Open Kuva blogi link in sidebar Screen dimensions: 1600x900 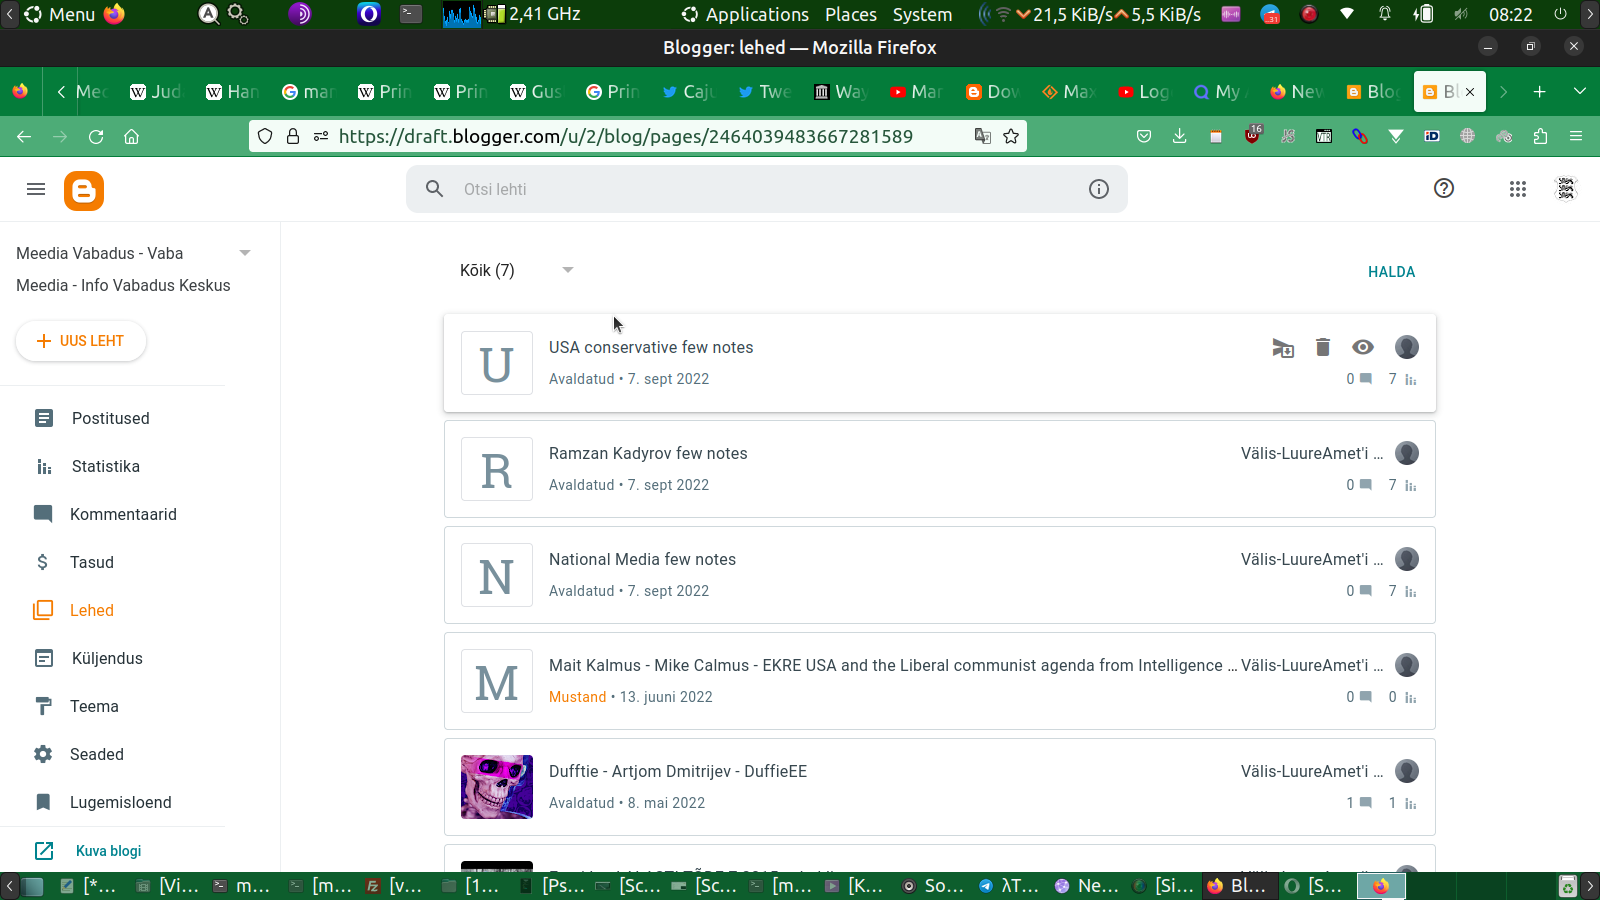pos(108,851)
